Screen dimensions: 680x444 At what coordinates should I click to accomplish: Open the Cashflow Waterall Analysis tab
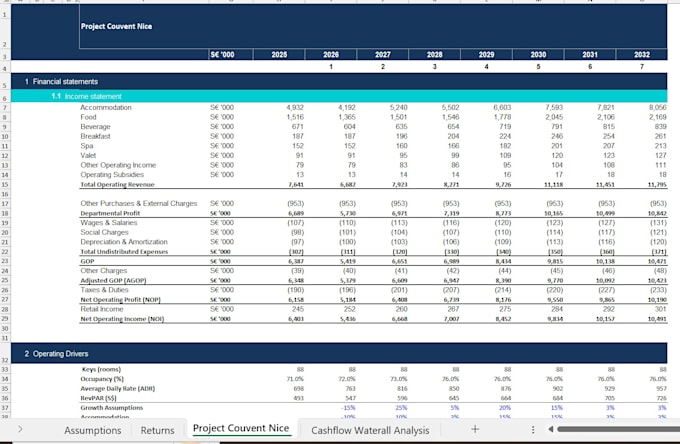coord(370,430)
